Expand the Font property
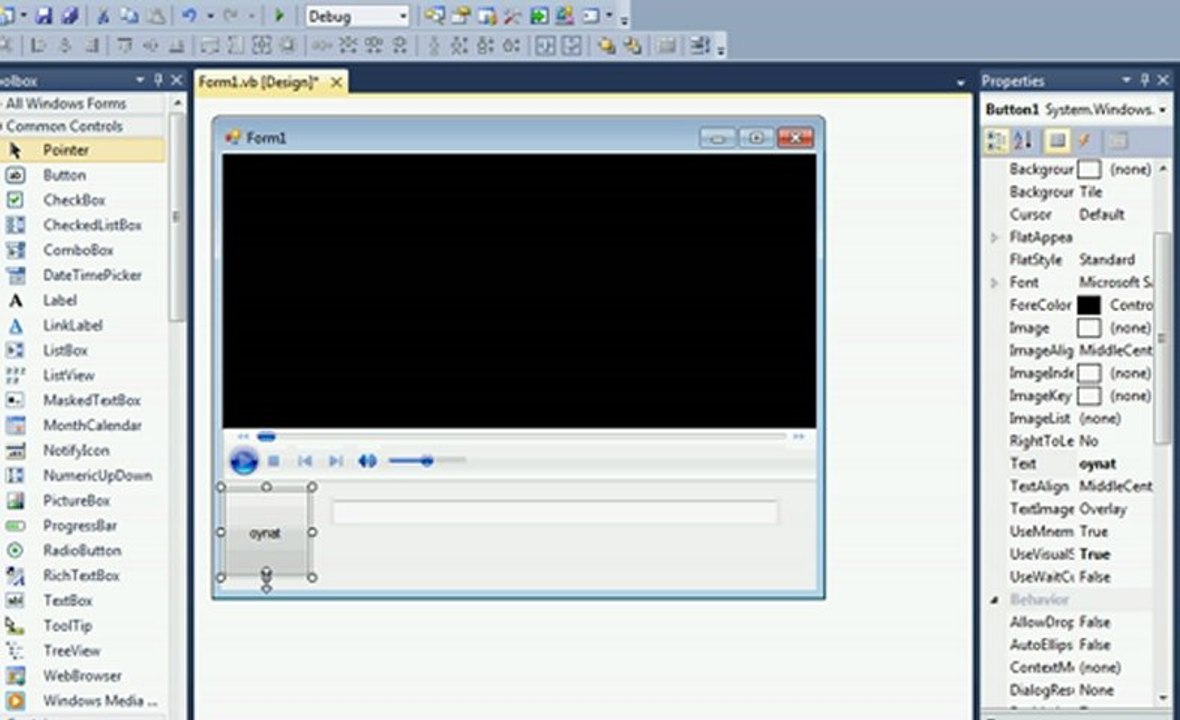Viewport: 1180px width, 720px height. [x=994, y=283]
